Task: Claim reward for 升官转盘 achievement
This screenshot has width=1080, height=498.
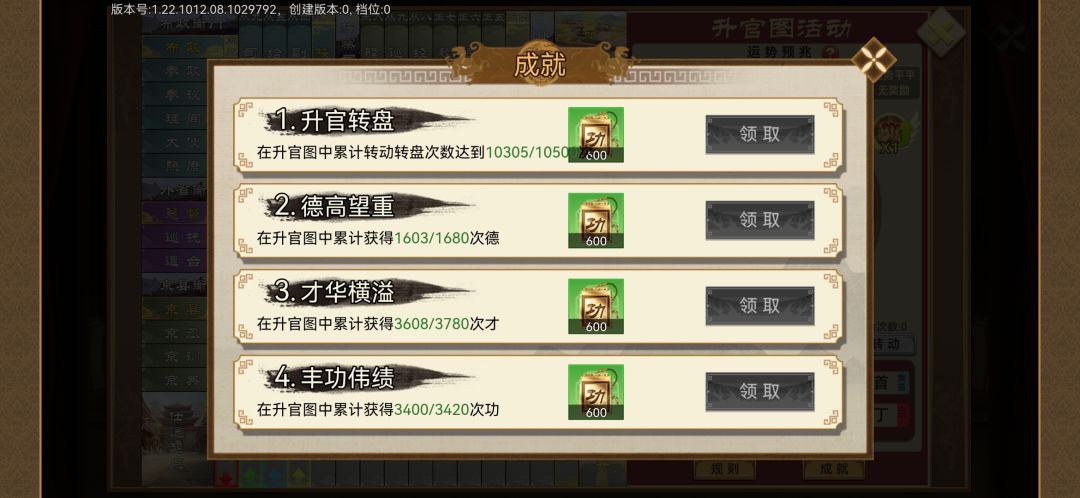Action: (760, 134)
